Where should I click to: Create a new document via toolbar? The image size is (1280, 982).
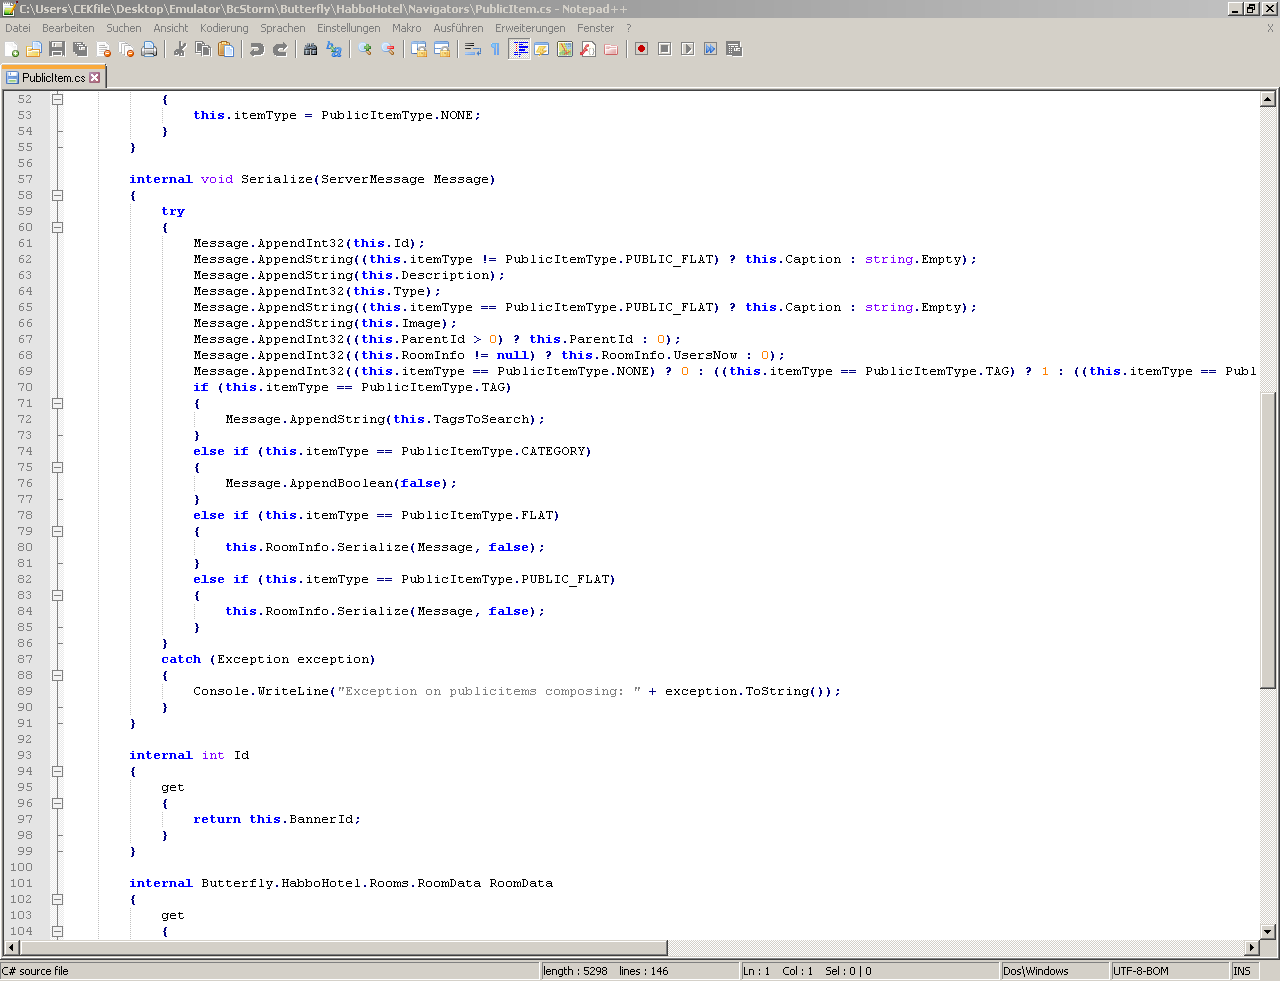tap(12, 49)
